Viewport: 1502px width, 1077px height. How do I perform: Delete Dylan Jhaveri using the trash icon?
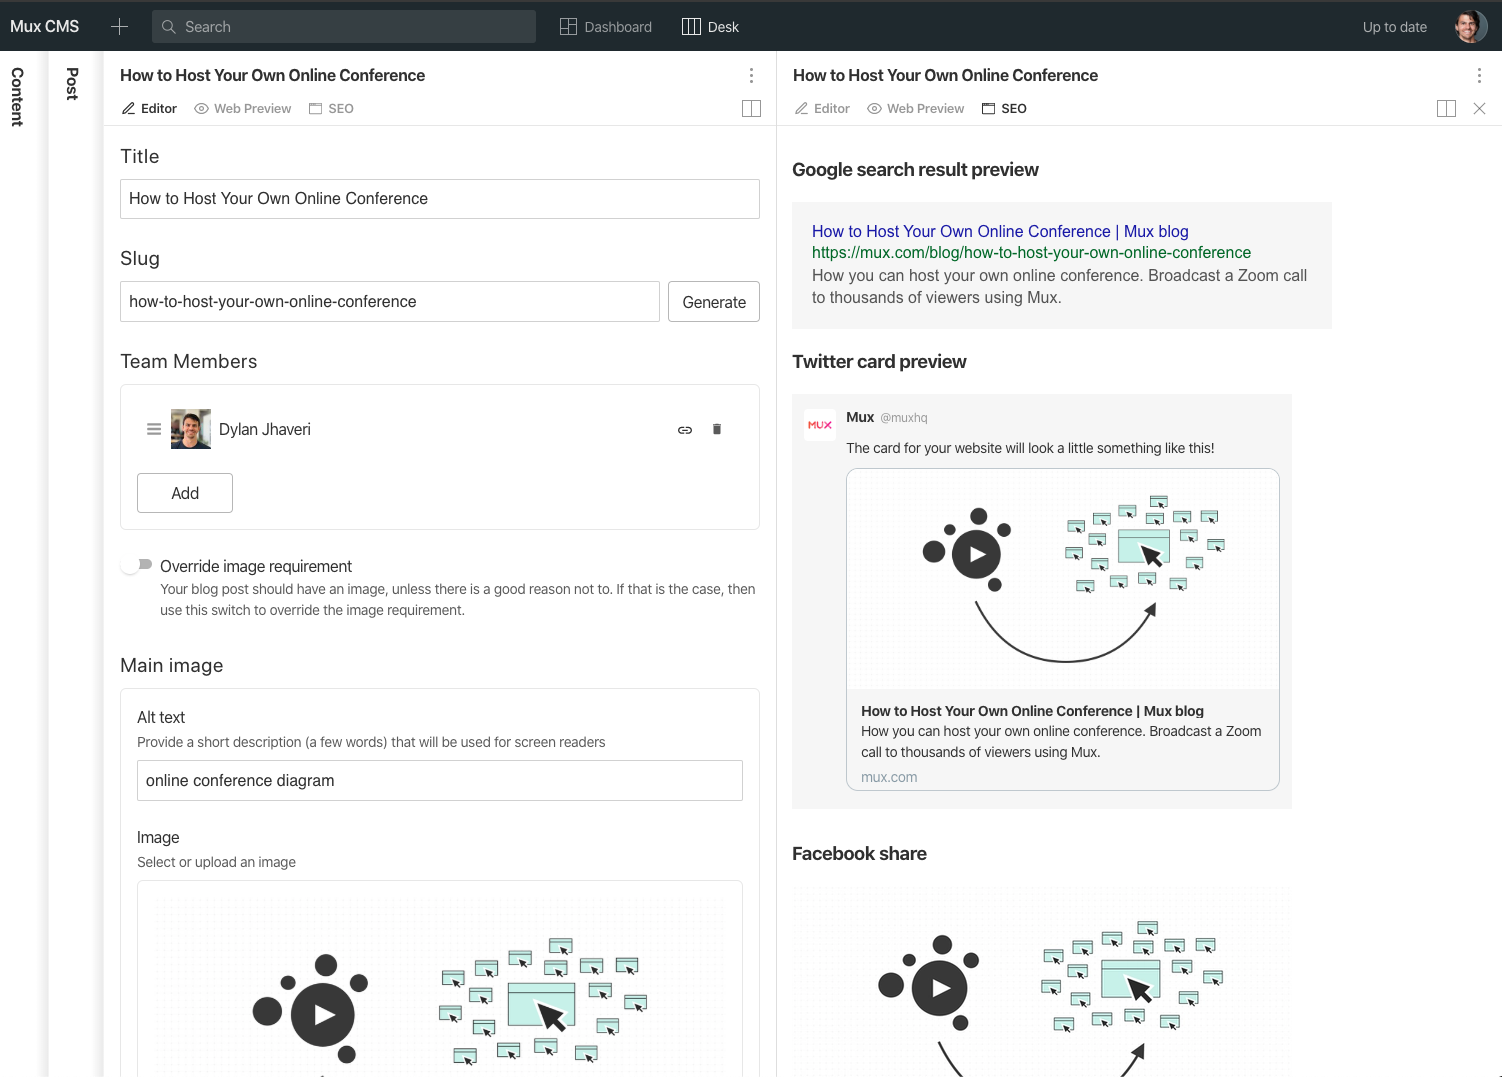point(716,429)
